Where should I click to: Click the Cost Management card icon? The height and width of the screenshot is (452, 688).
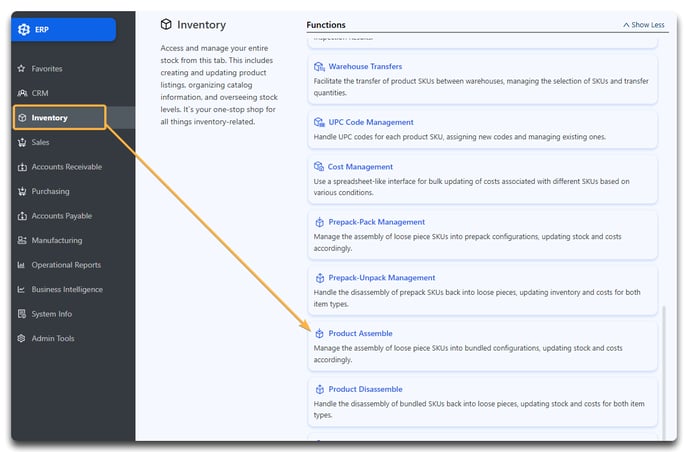(319, 166)
